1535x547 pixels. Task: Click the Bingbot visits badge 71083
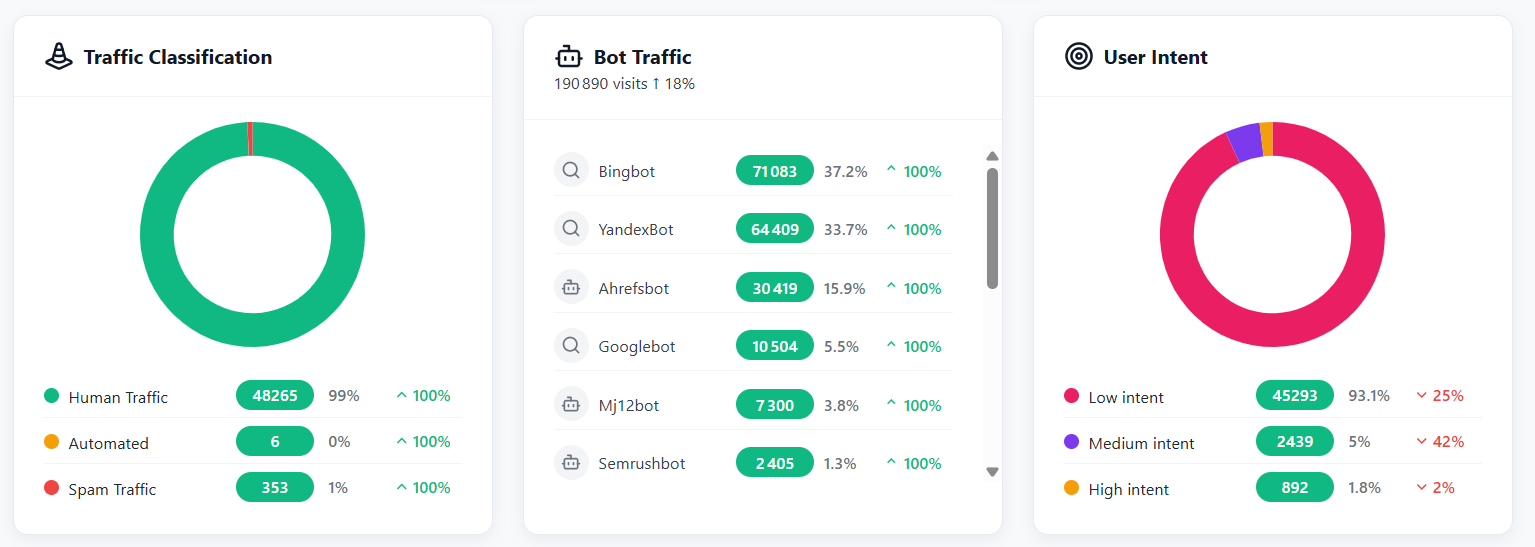click(774, 171)
